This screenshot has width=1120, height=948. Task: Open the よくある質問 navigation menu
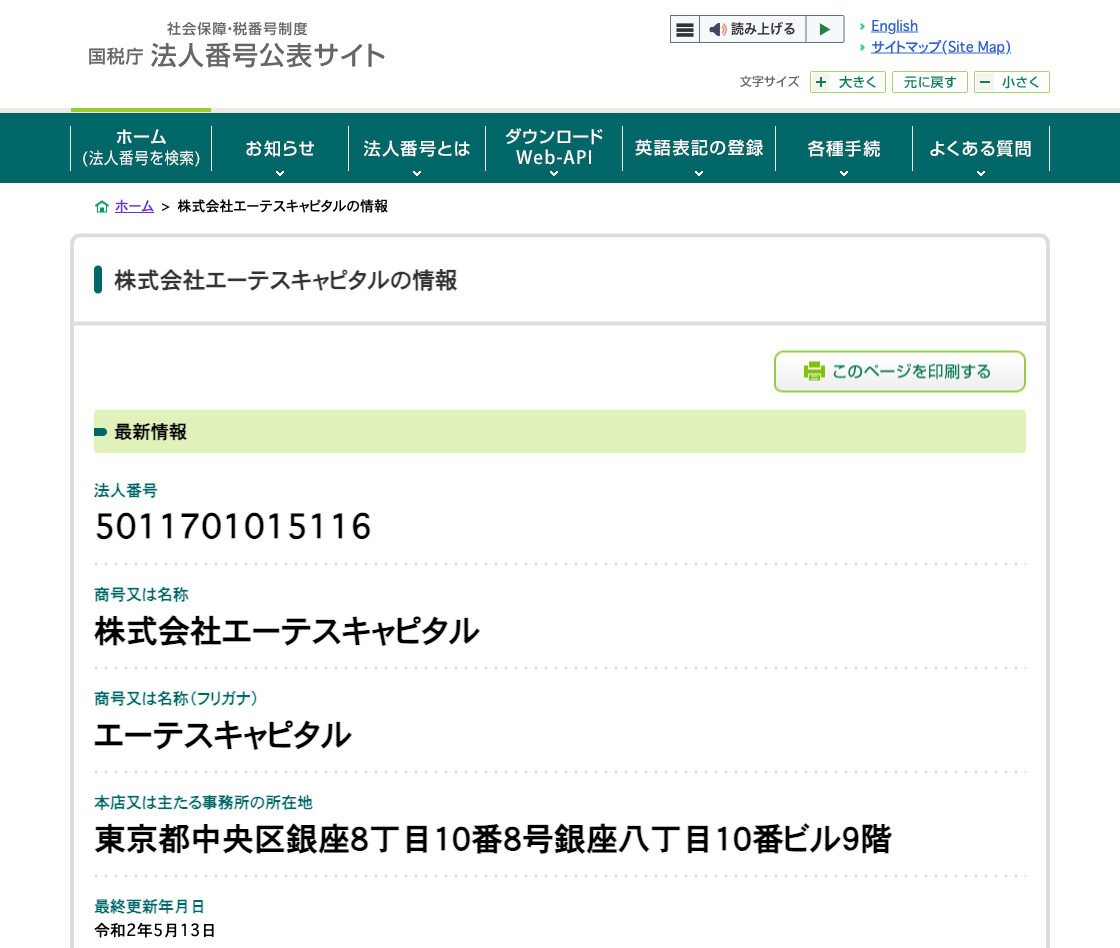point(981,148)
